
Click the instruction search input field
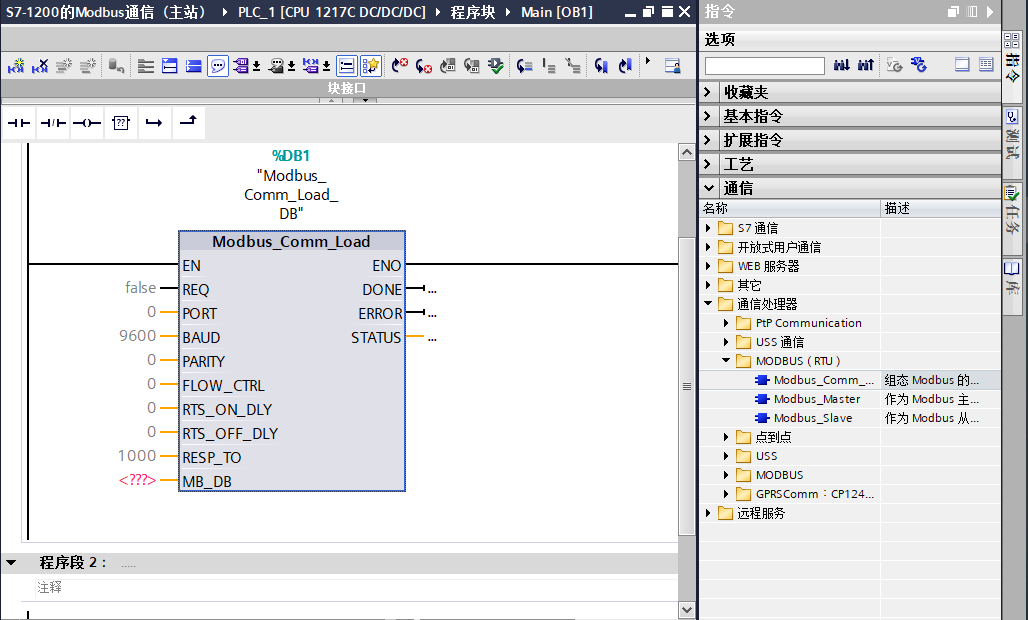click(x=764, y=66)
